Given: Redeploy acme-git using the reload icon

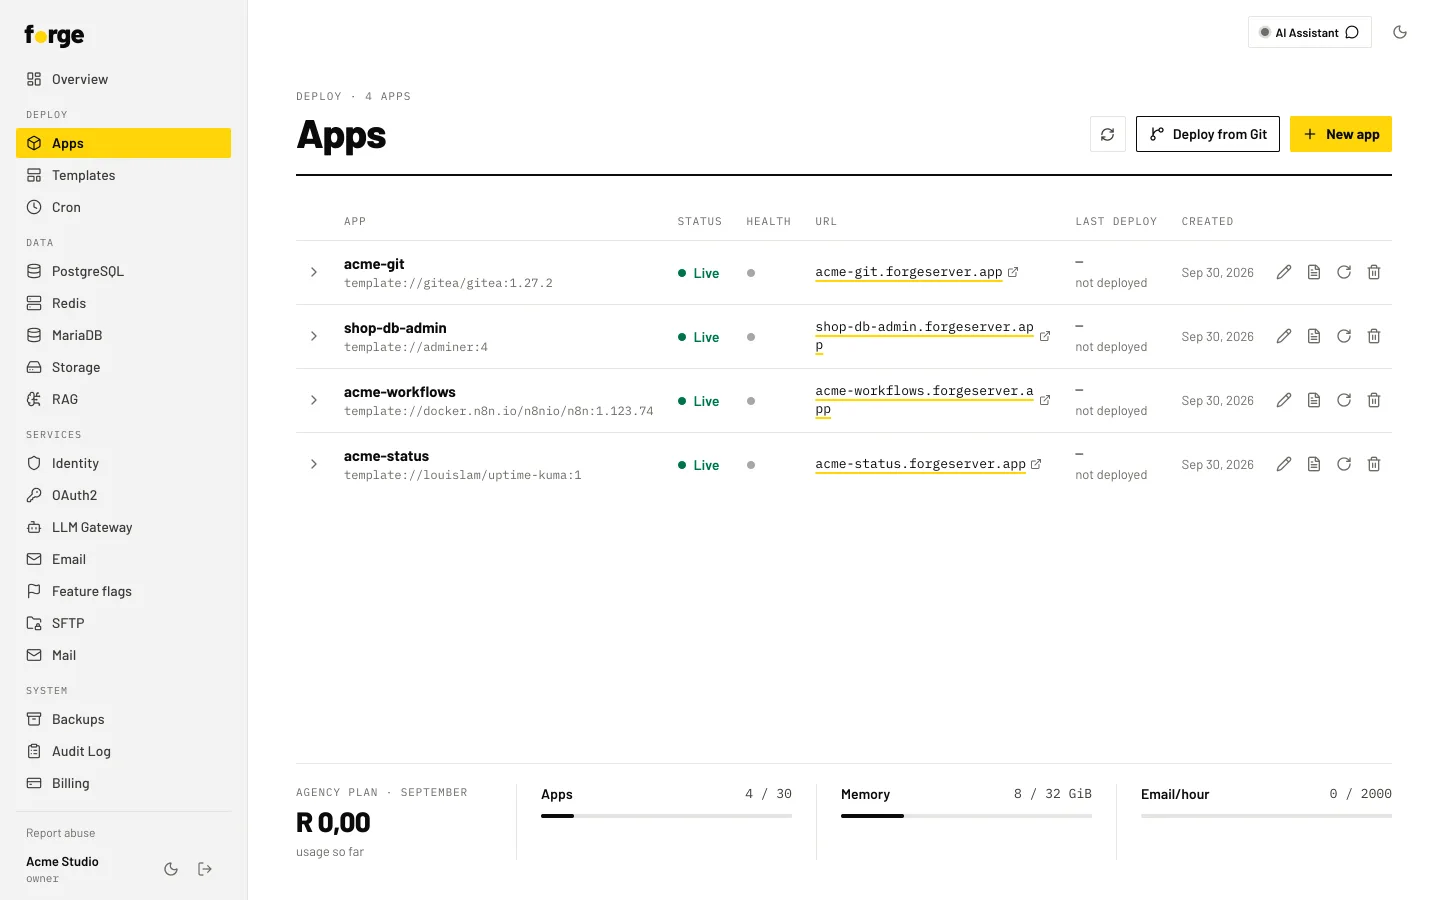Looking at the screenshot, I should (1344, 272).
